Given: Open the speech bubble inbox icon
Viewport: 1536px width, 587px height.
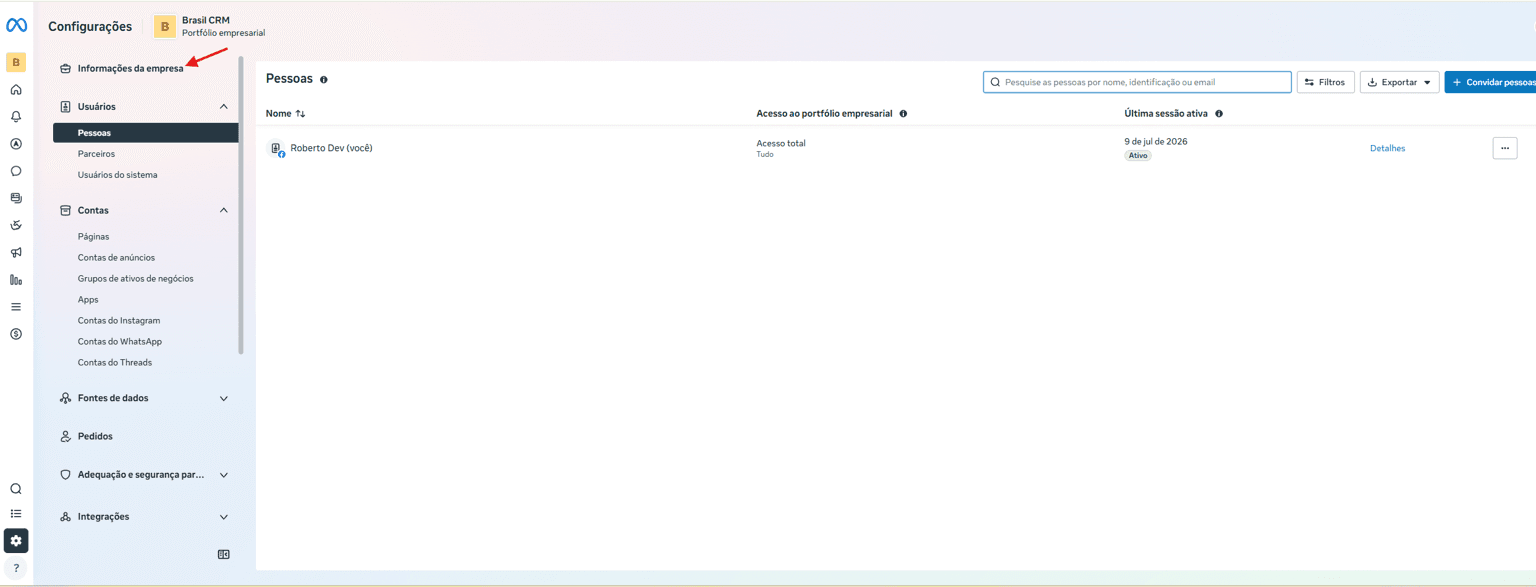Looking at the screenshot, I should click(16, 171).
